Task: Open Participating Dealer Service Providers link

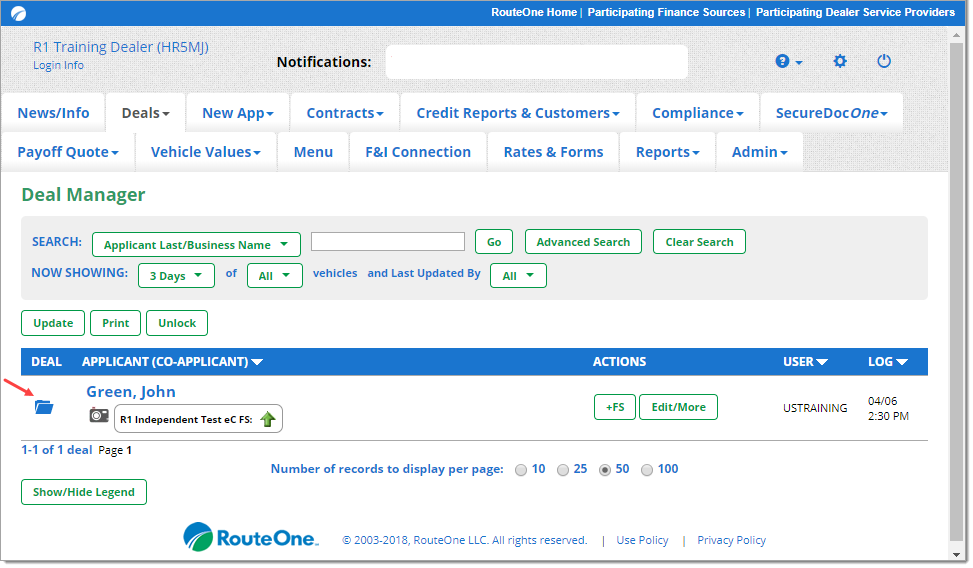Action: pos(855,12)
